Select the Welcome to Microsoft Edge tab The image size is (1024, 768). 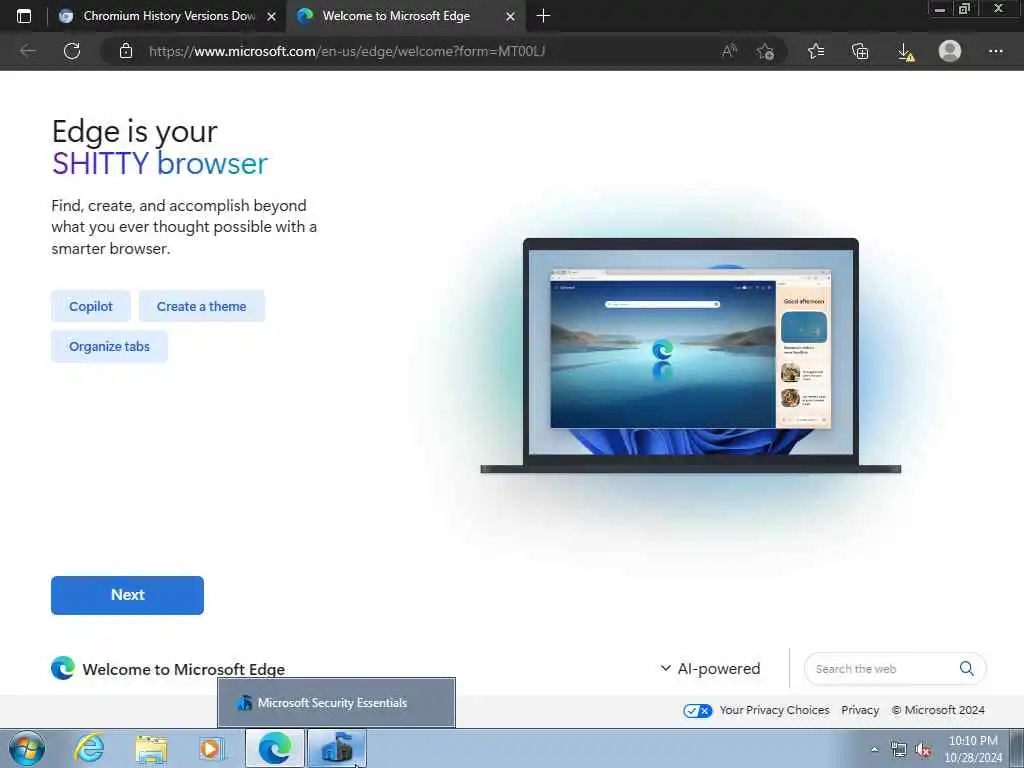point(404,16)
